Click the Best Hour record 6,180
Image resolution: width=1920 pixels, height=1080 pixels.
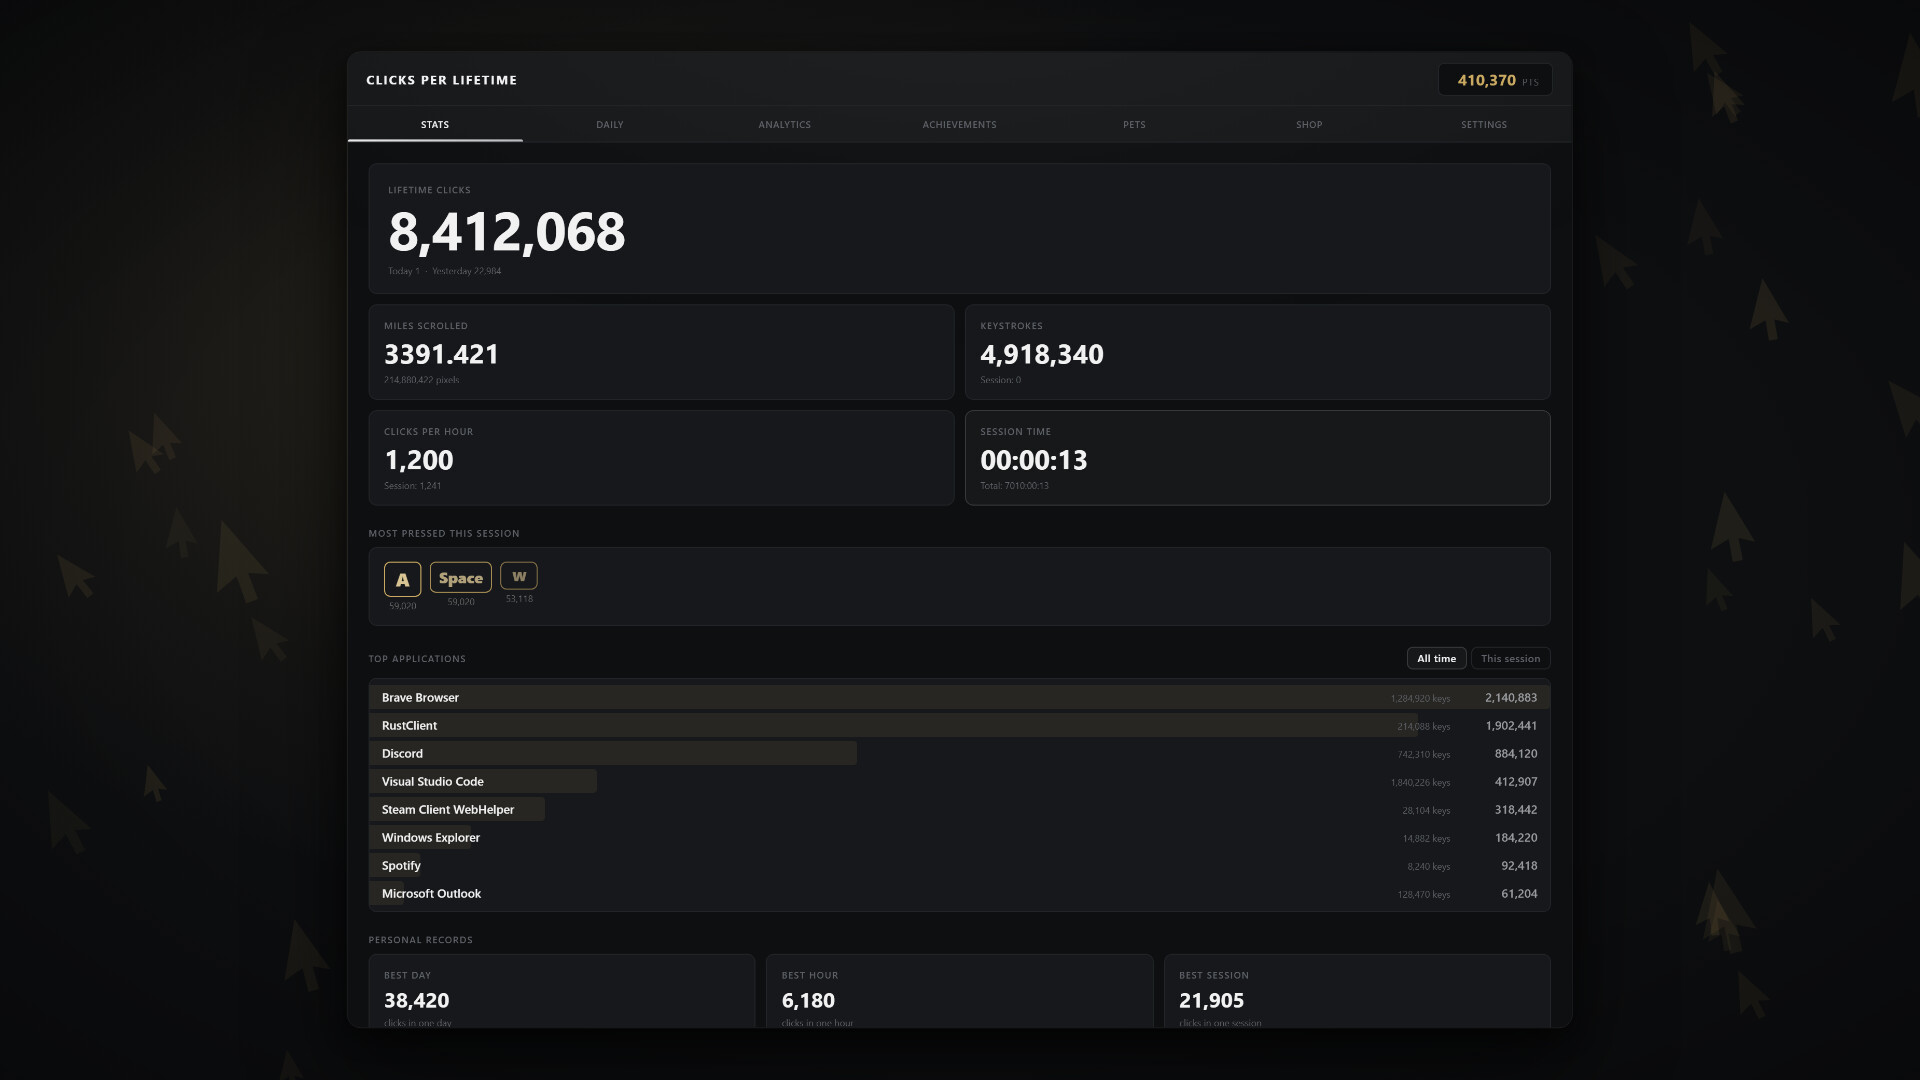click(x=808, y=1000)
